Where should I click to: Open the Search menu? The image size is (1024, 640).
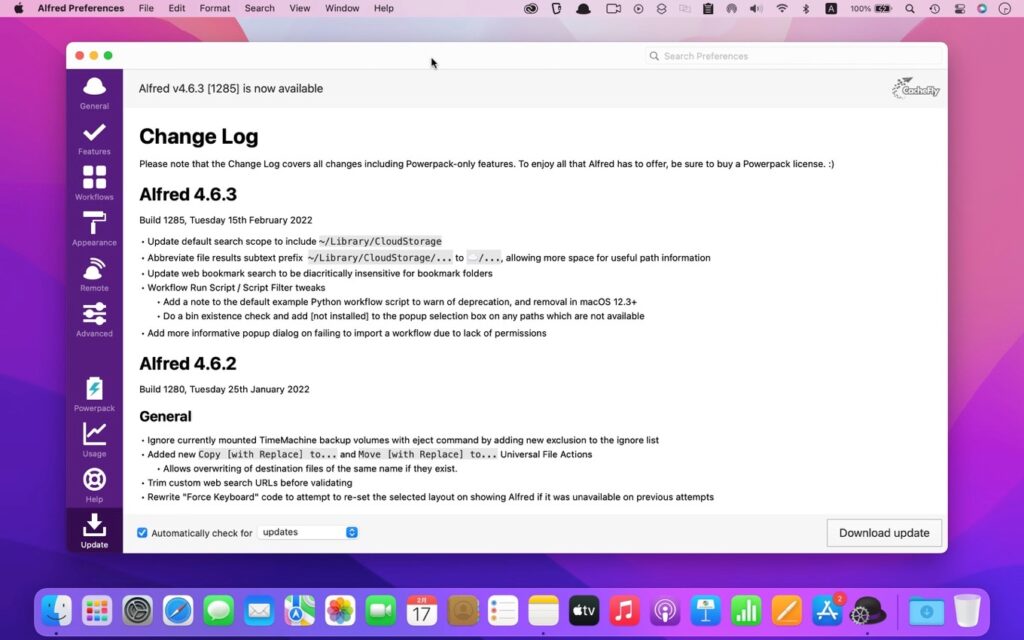259,8
